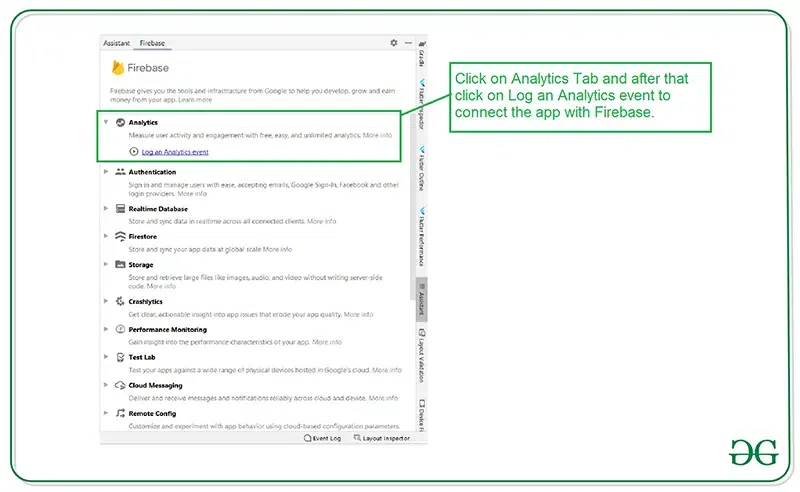Click the Cloud Messaging cloud icon
The width and height of the screenshot is (800, 492).
(120, 385)
